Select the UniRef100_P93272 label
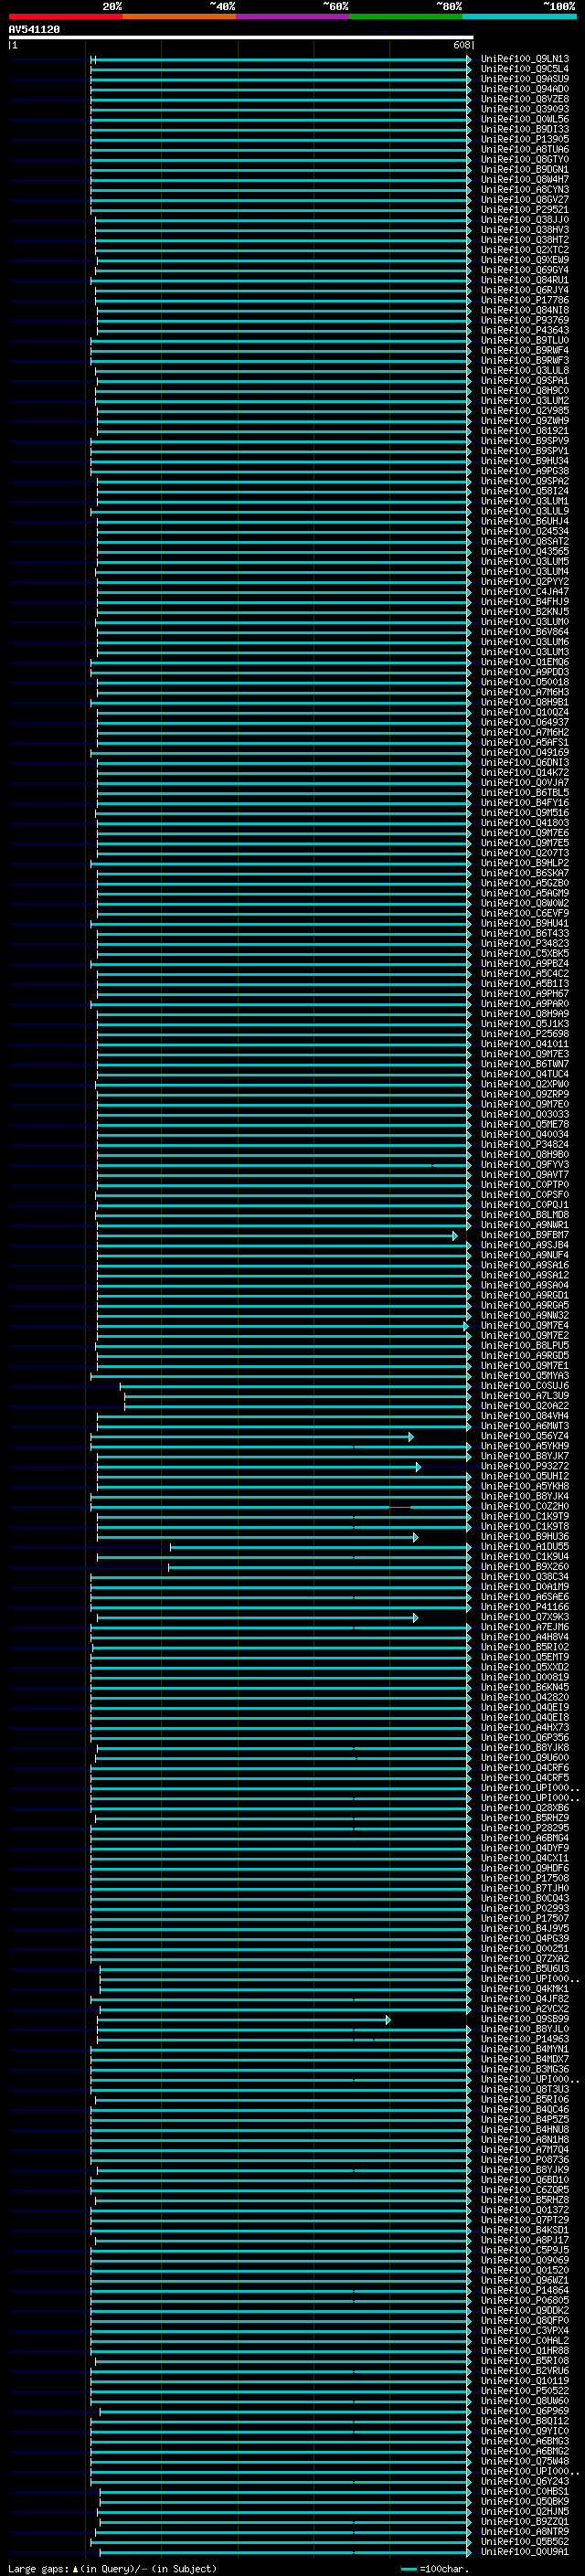Viewport: 585px width, 2576px height. click(x=525, y=1467)
